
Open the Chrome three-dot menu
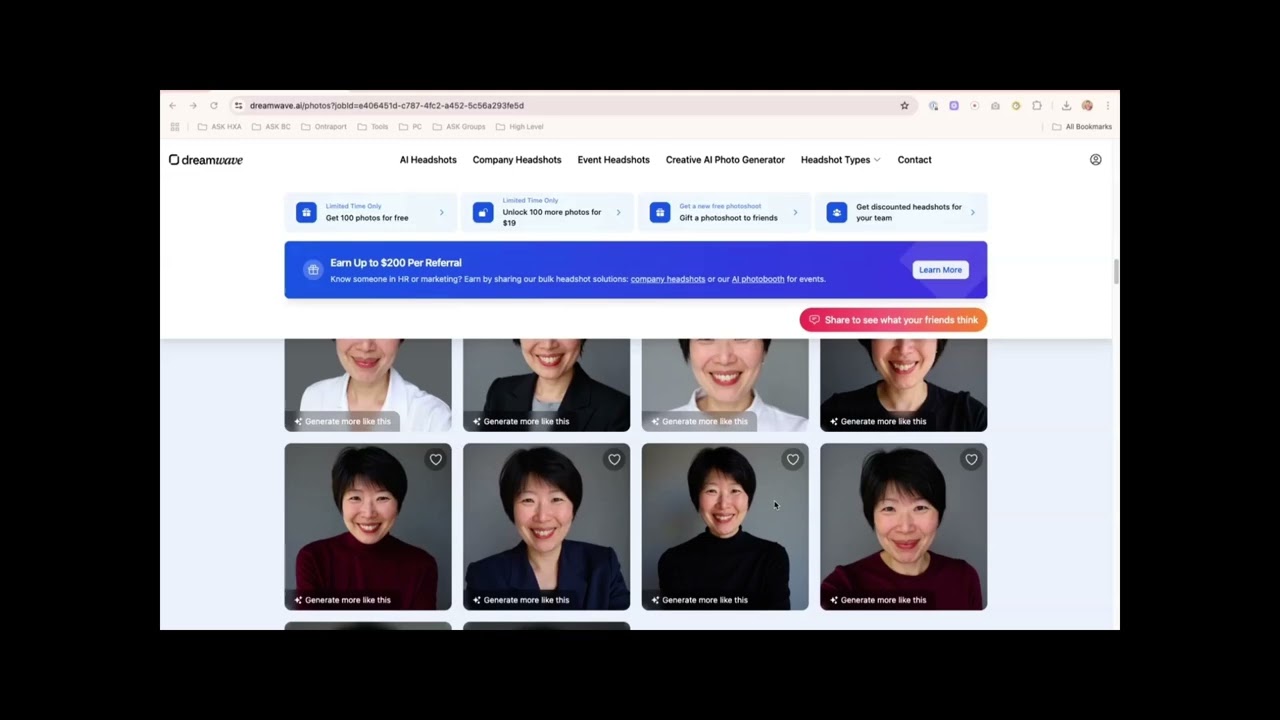point(1107,105)
